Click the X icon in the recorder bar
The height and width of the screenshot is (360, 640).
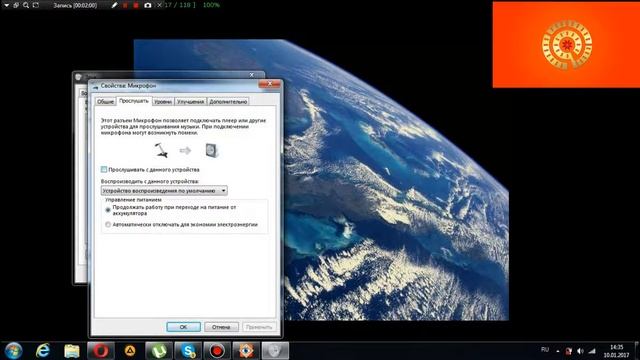point(159,5)
